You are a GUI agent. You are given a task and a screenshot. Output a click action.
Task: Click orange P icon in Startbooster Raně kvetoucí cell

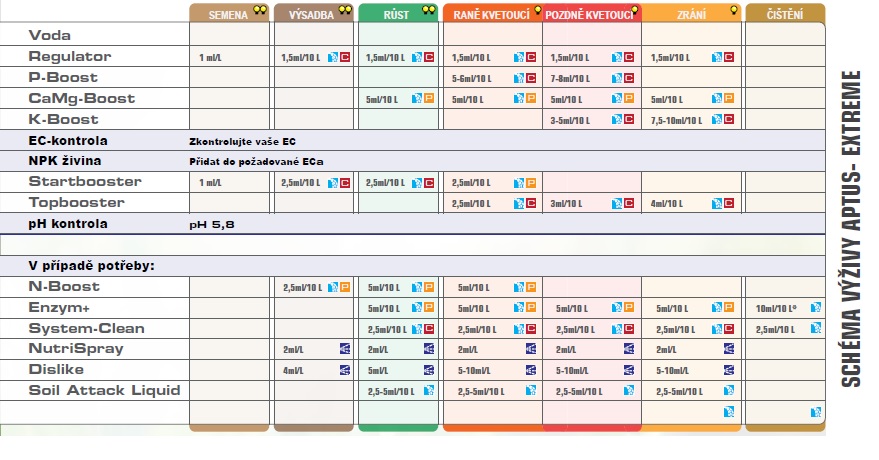(x=531, y=183)
